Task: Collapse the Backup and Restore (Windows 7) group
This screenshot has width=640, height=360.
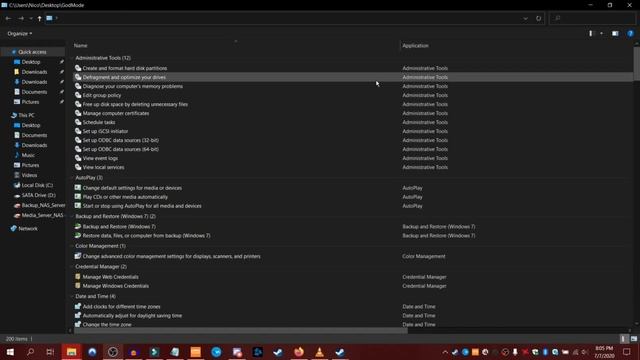Action: (72, 216)
